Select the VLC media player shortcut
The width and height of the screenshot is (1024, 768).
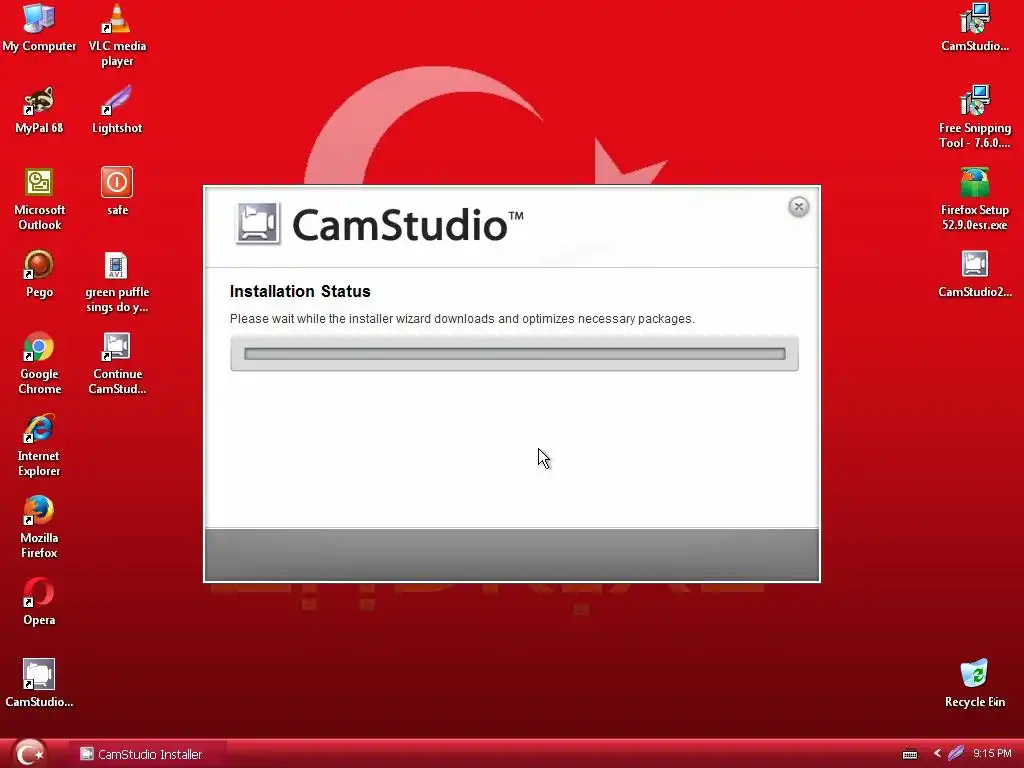pos(117,35)
